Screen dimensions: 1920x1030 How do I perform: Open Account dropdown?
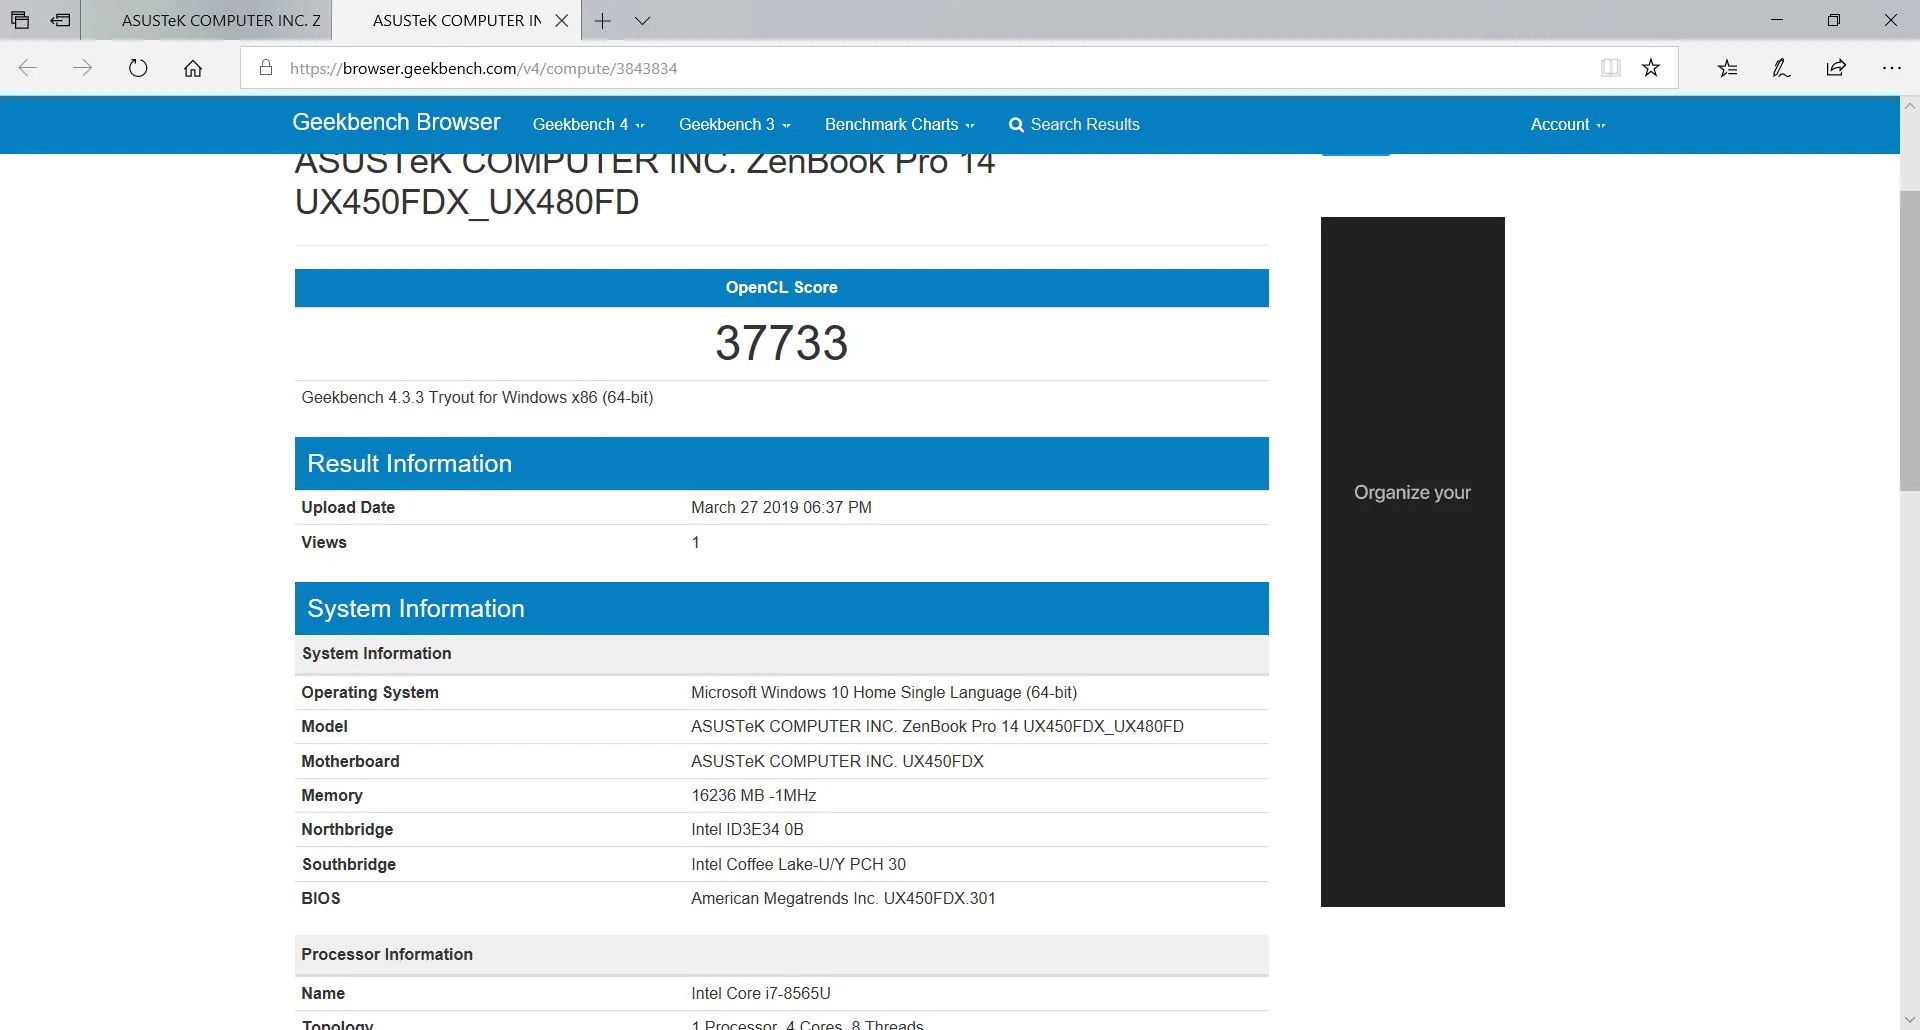point(1567,124)
